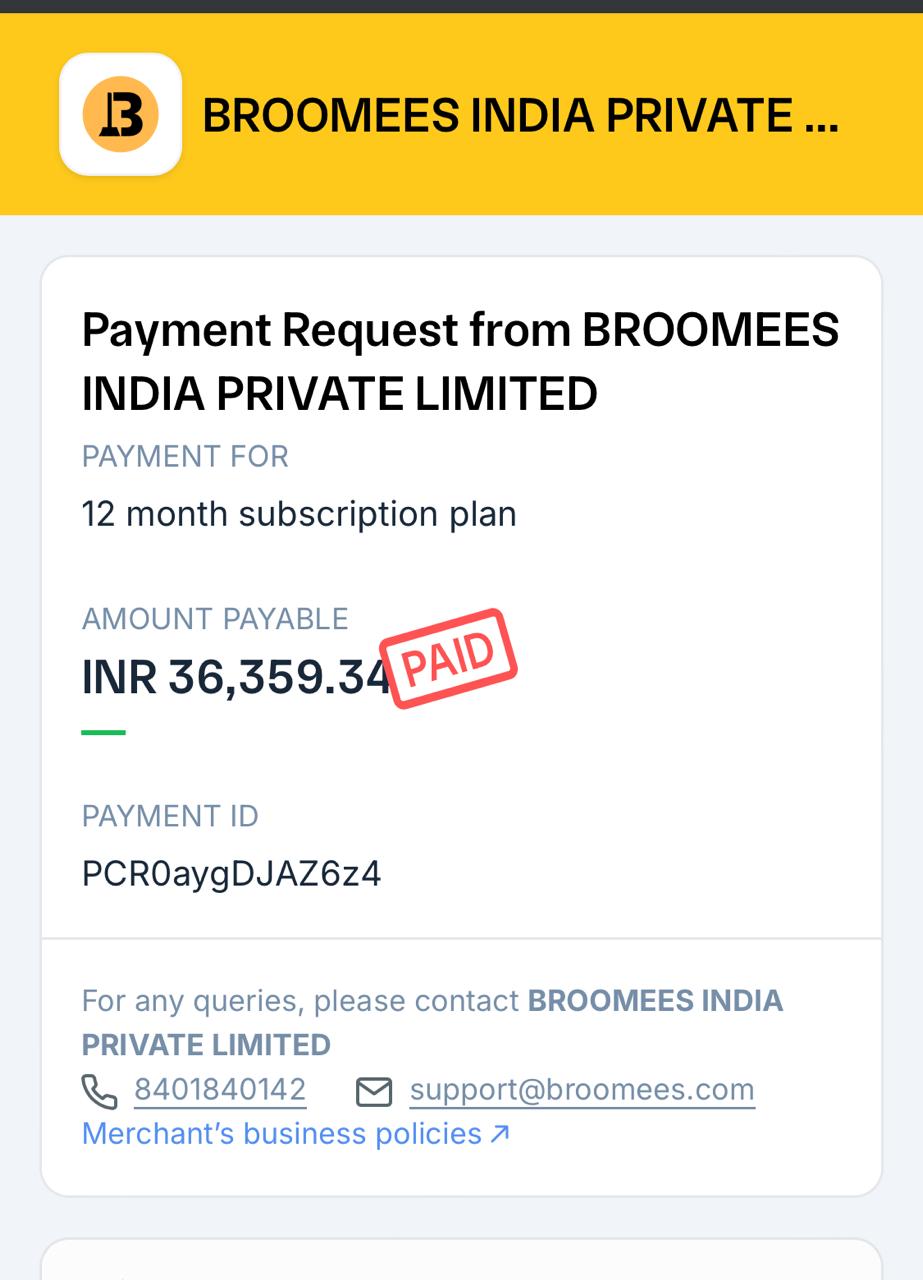
Task: Tap the BROOMEES INDIA PRIVATE header title
Action: [x=520, y=116]
